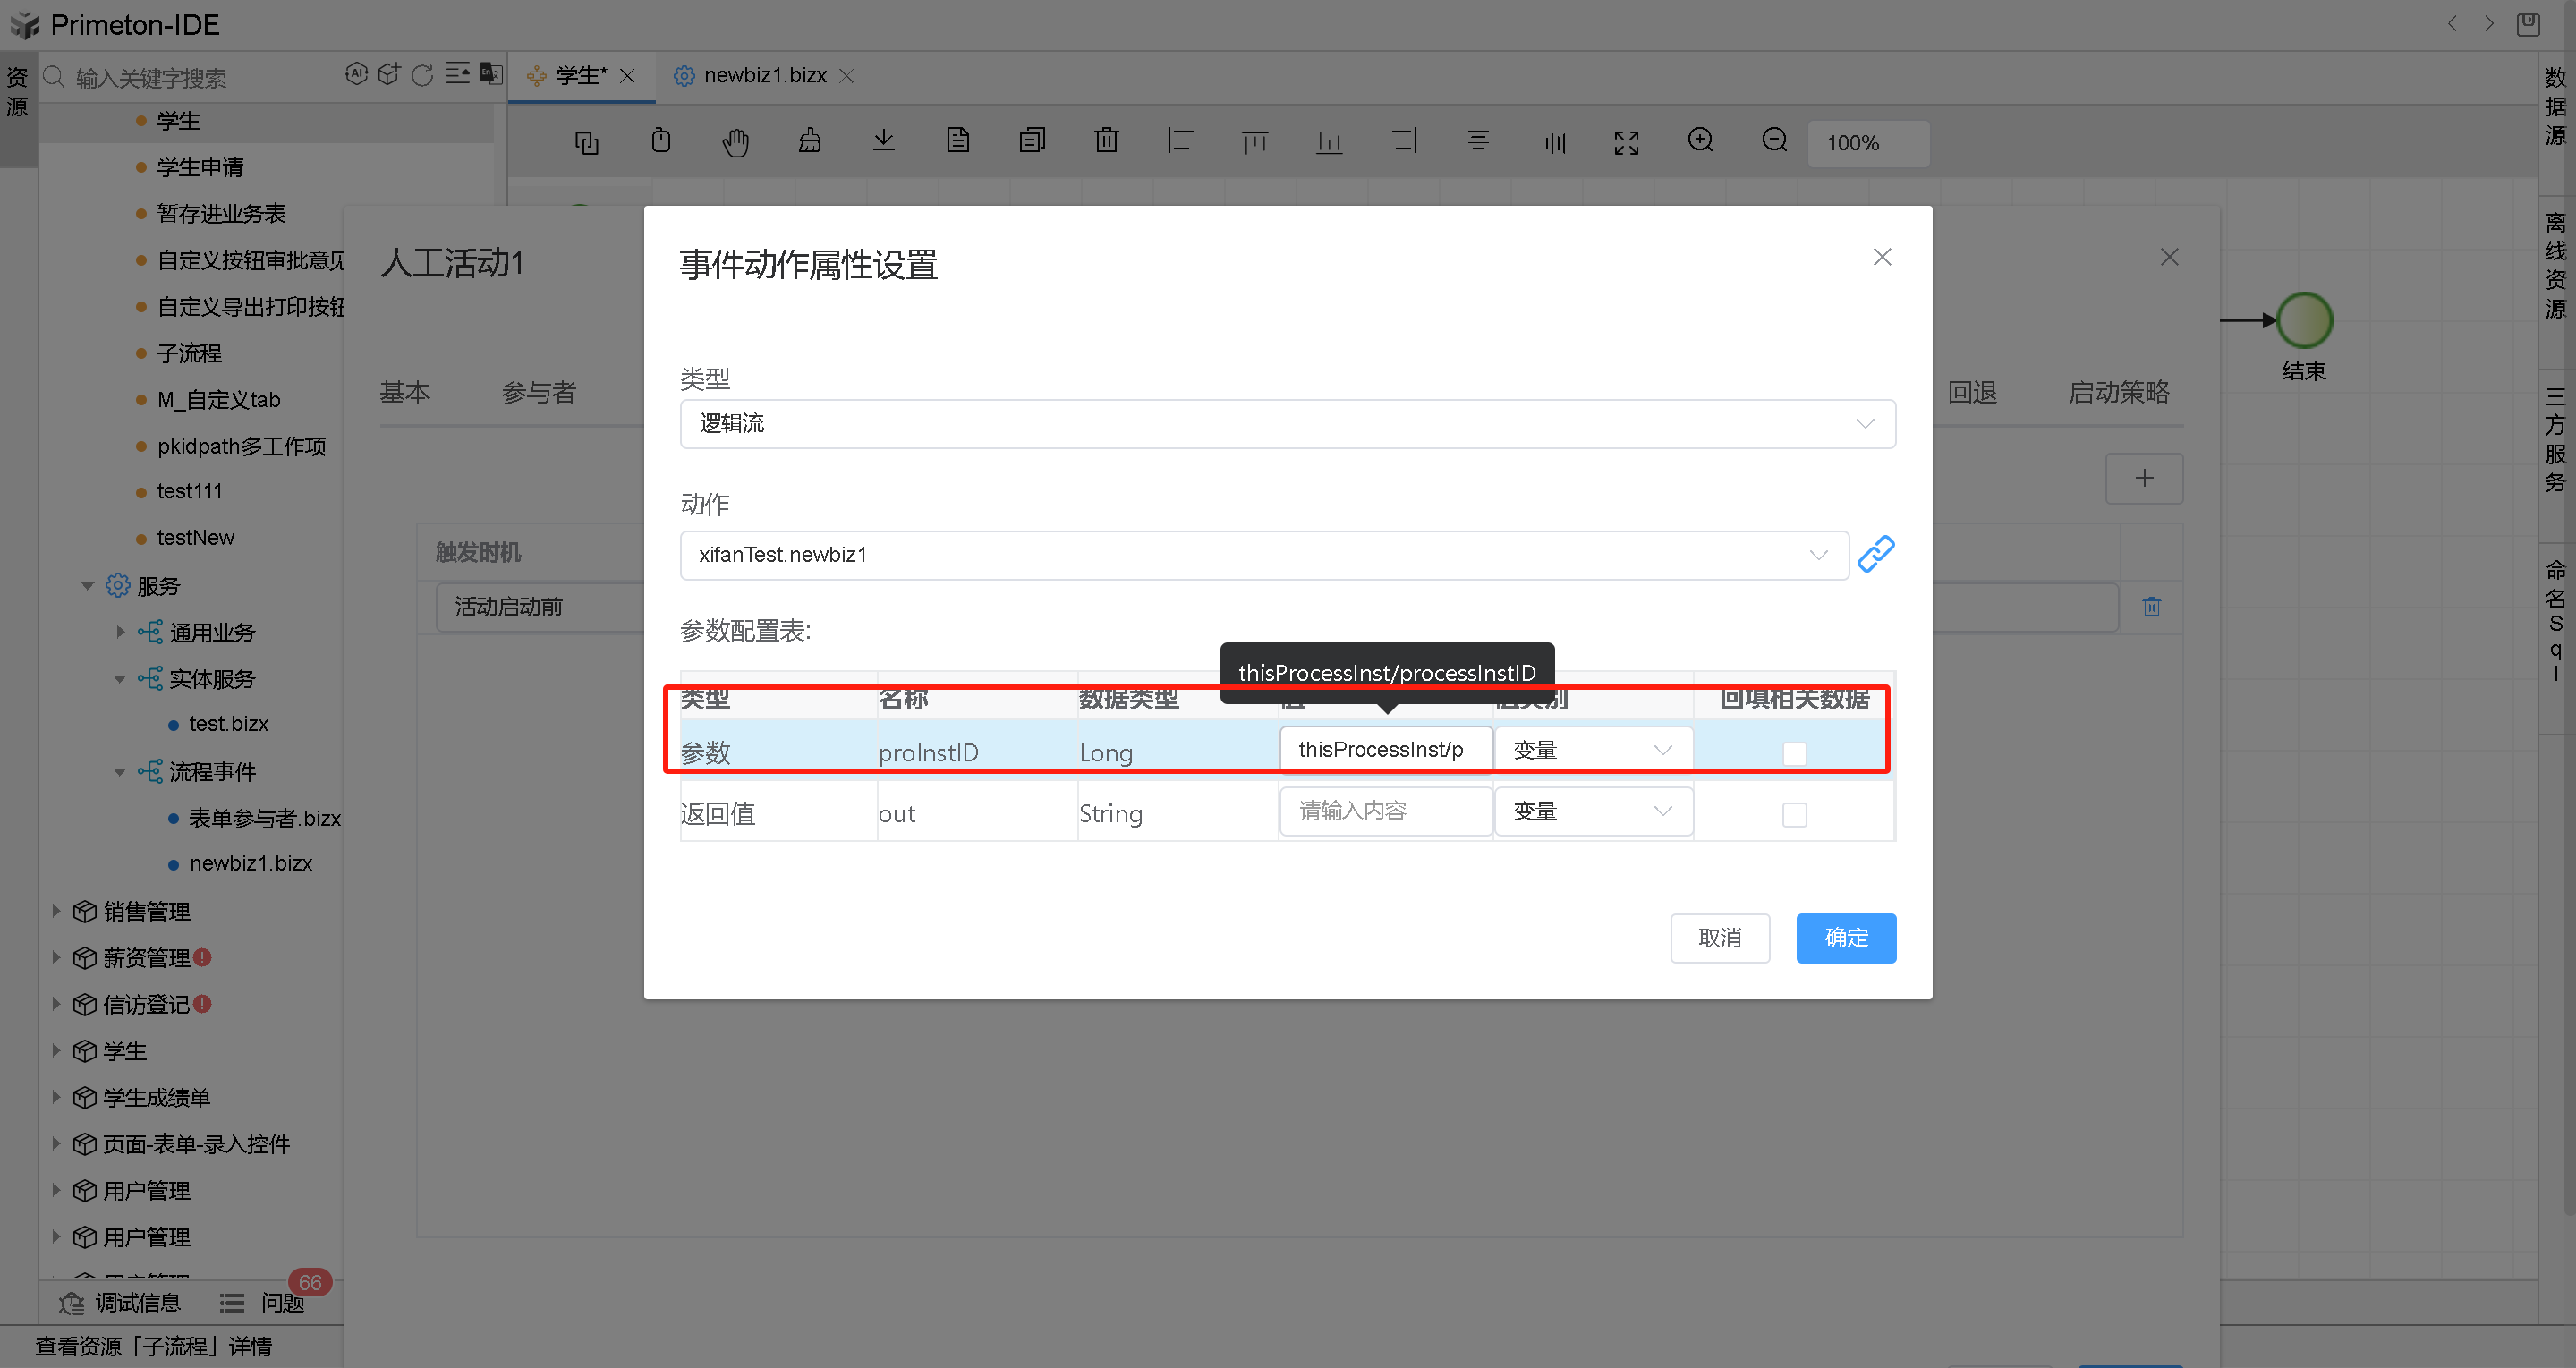Open value category dropdown in 返回值 row
Viewport: 2576px width, 1368px height.
click(1592, 811)
